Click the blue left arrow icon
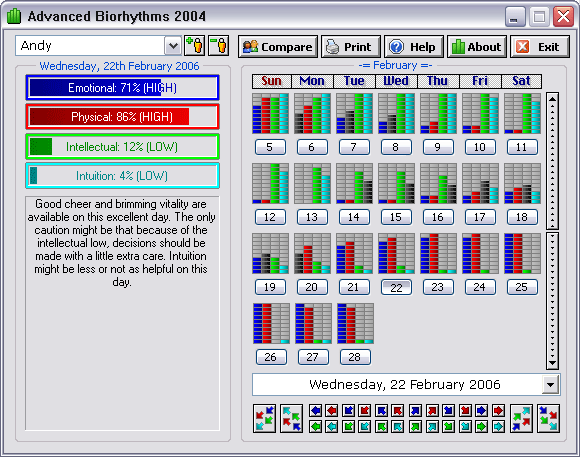Screen dimensions: 580x457 point(316,410)
